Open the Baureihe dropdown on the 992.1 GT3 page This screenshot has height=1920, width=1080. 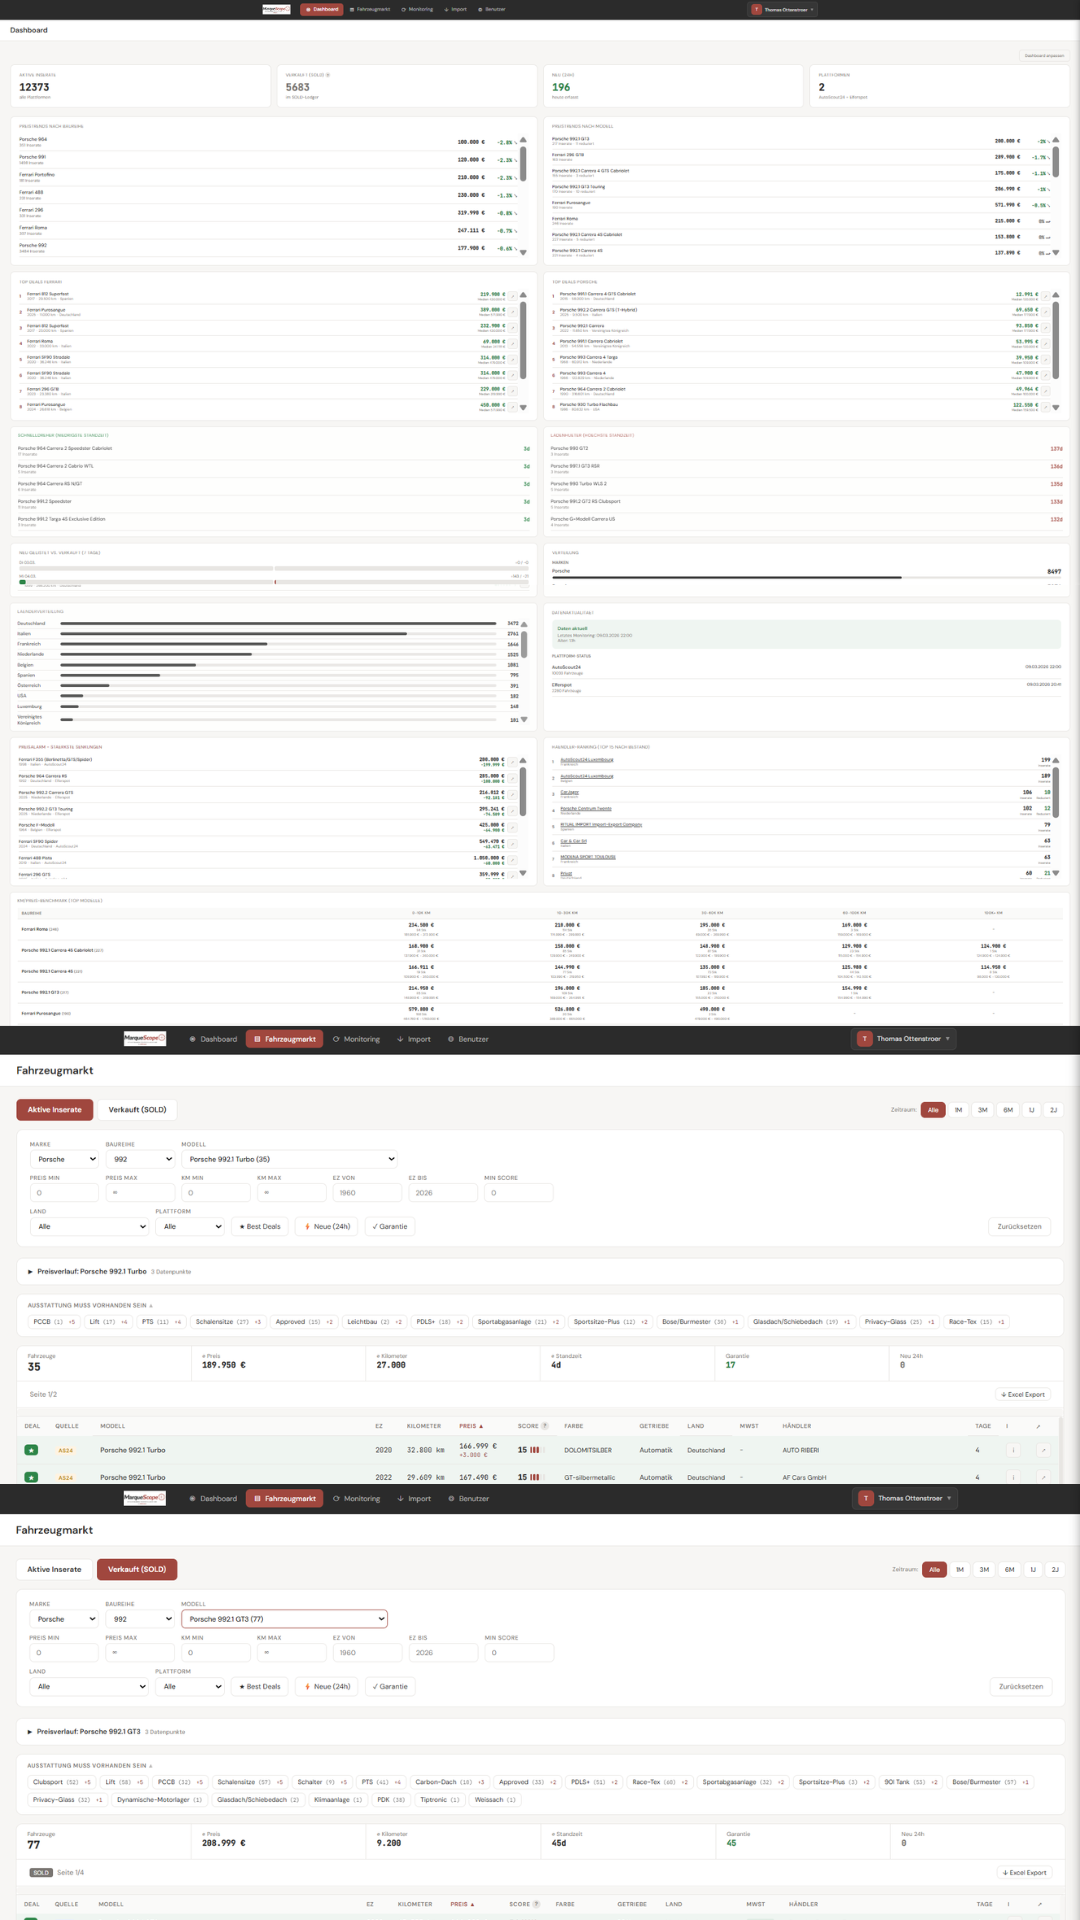coord(140,1618)
